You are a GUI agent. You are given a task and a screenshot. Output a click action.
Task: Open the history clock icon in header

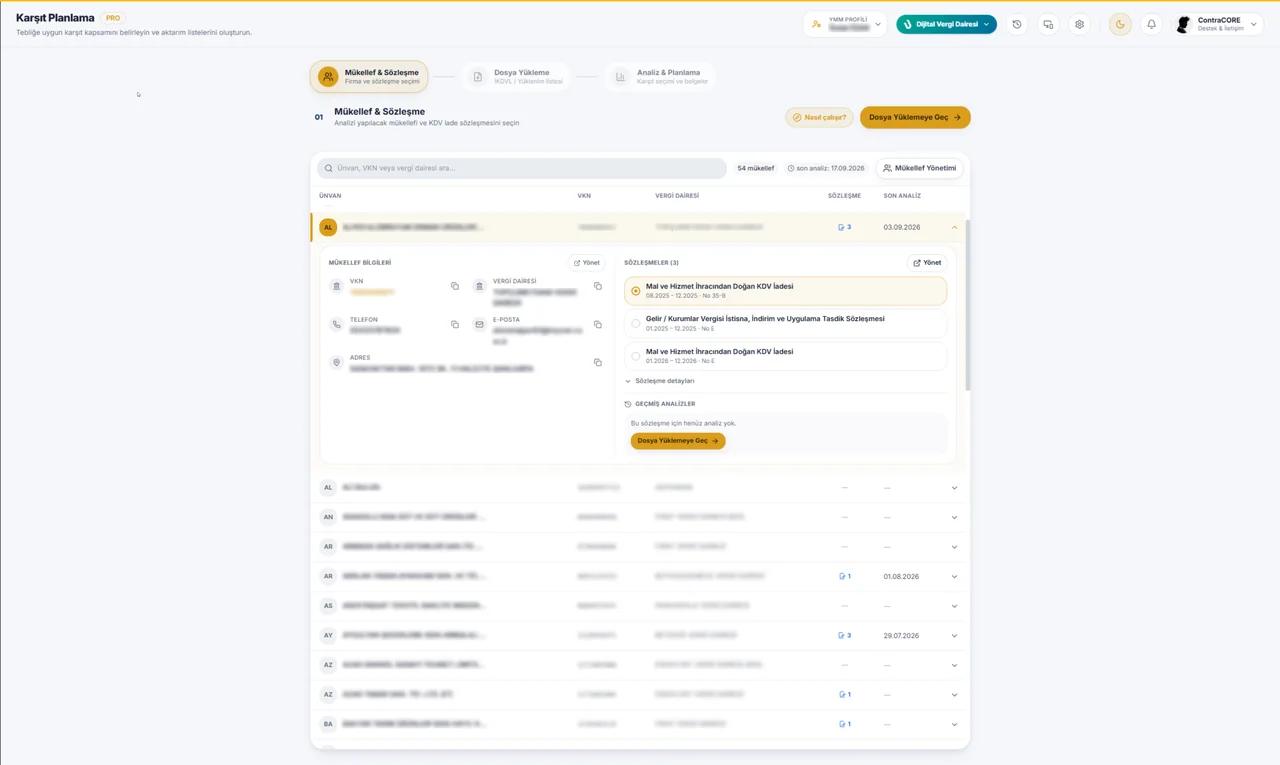click(1017, 25)
